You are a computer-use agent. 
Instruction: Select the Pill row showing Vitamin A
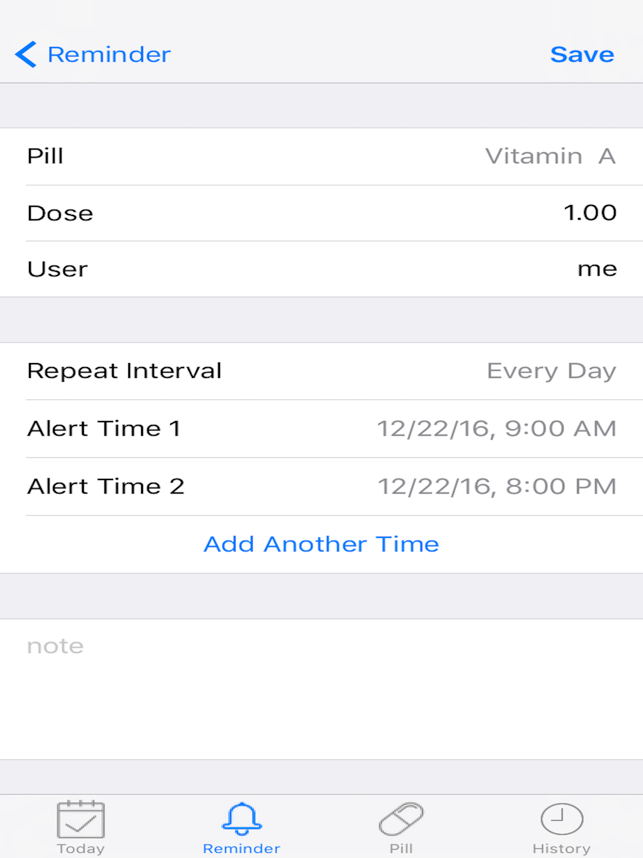pos(321,156)
